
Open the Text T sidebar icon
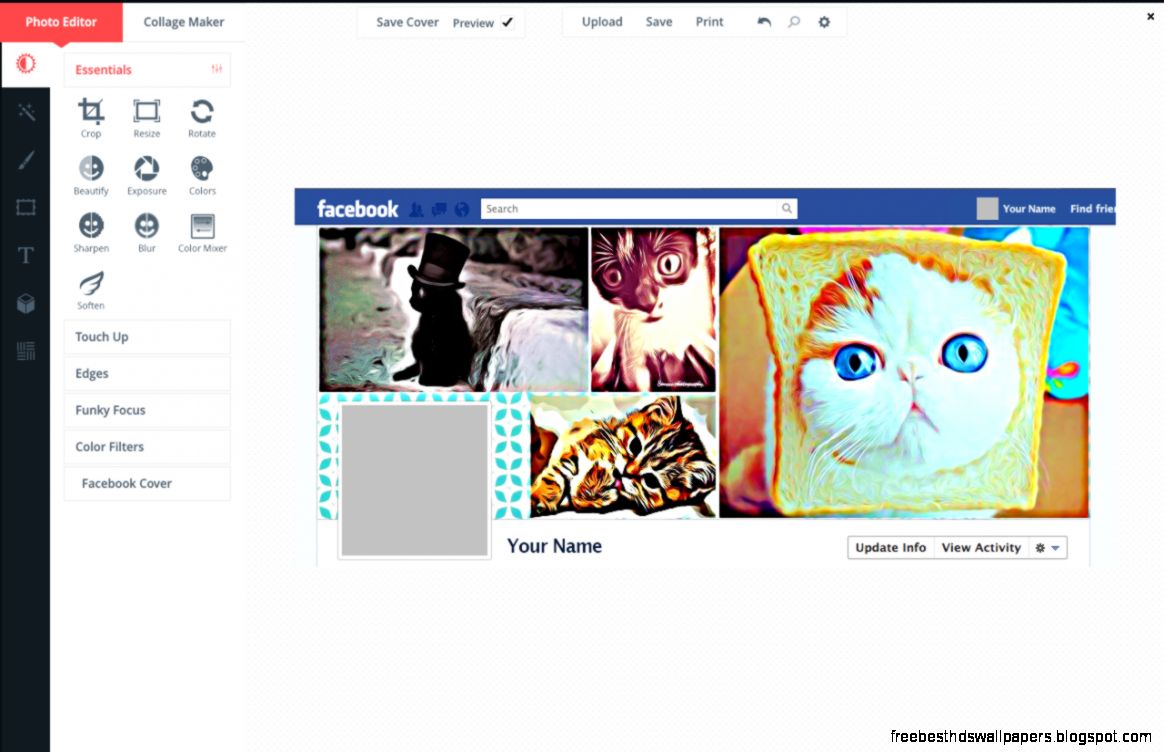[26, 255]
